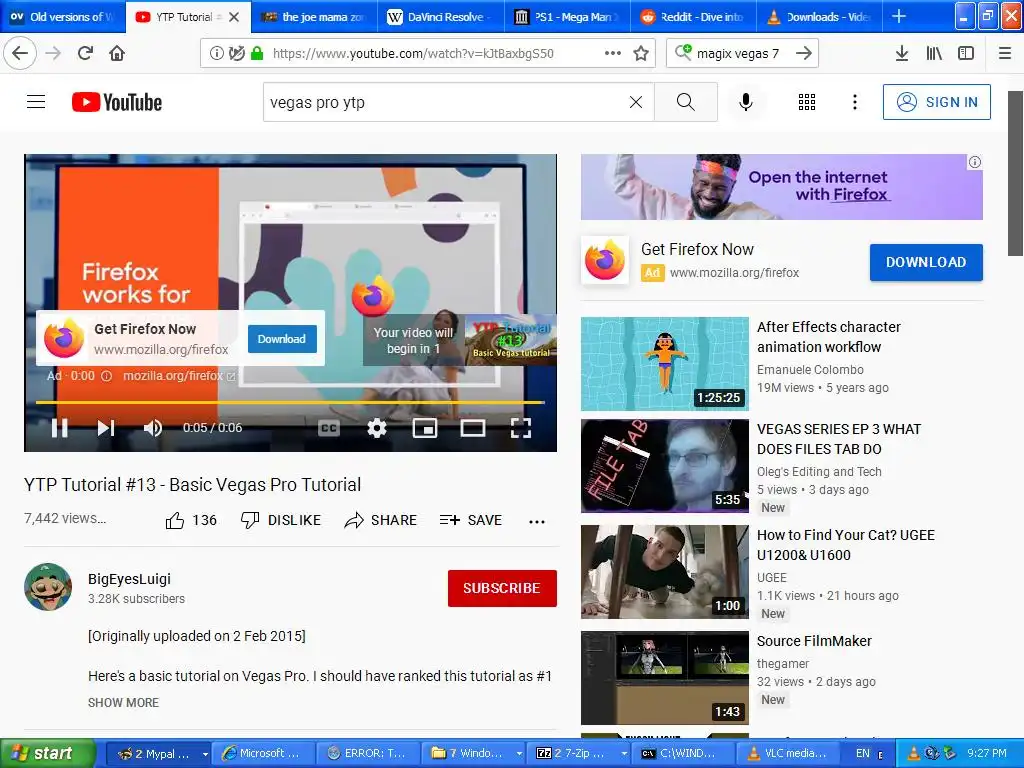The height and width of the screenshot is (768, 1024).
Task: Open the Source FilmMaker video thumbnail
Action: coord(665,677)
